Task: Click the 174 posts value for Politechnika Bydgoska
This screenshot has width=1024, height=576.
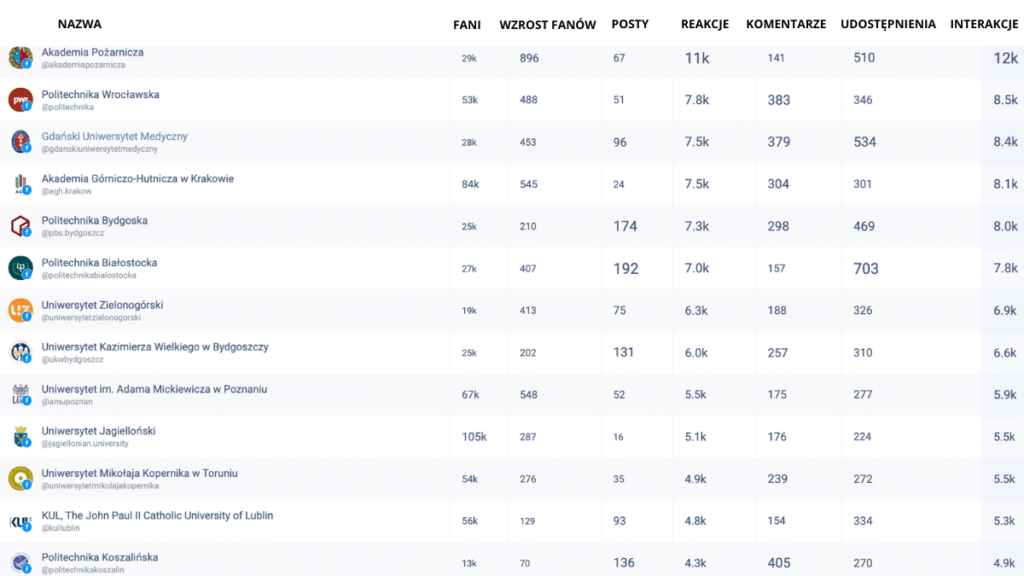Action: tap(625, 227)
